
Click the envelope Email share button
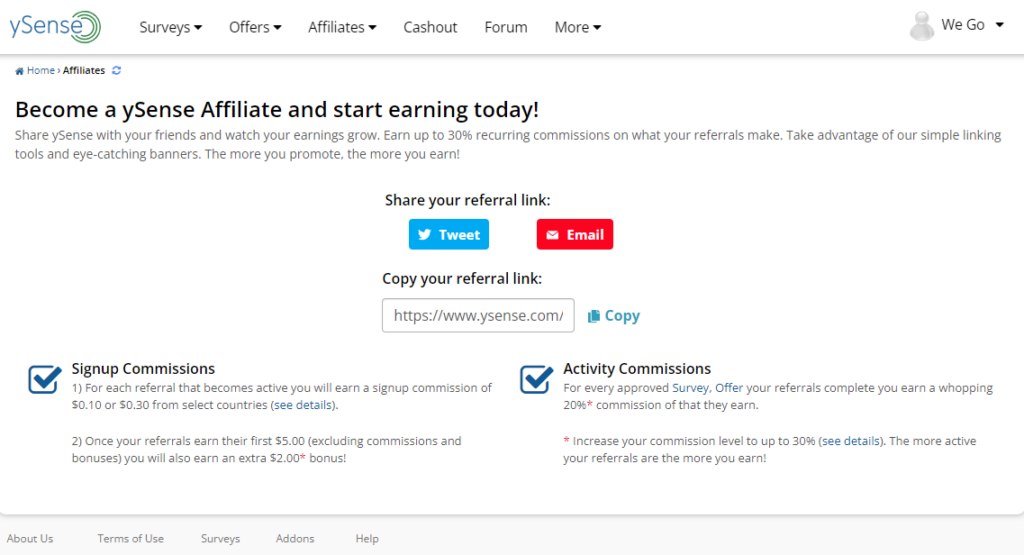point(575,234)
